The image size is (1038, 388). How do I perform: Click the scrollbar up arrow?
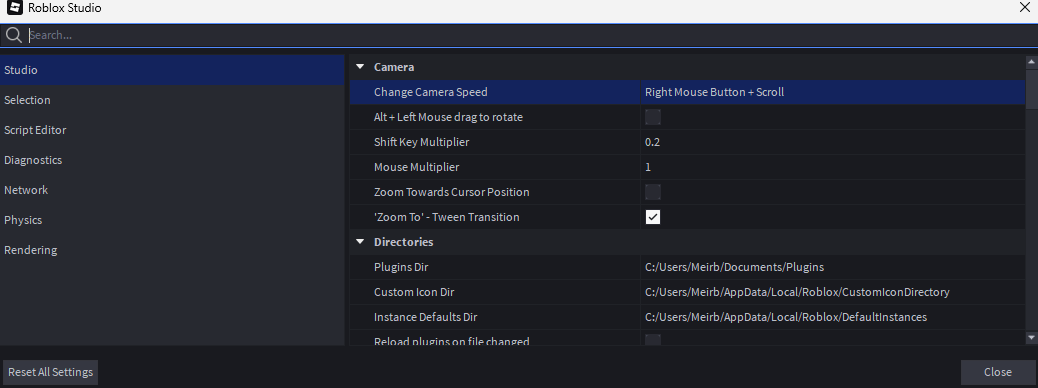click(1031, 62)
